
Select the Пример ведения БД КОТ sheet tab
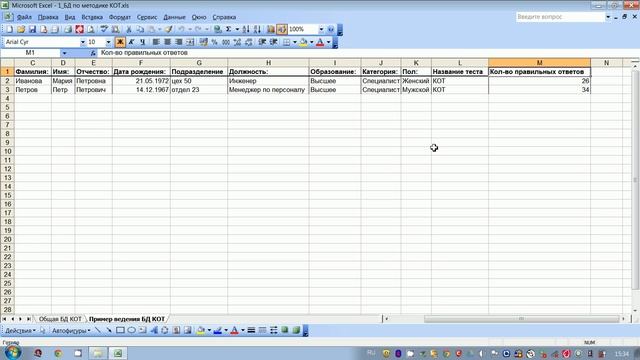[x=127, y=319]
